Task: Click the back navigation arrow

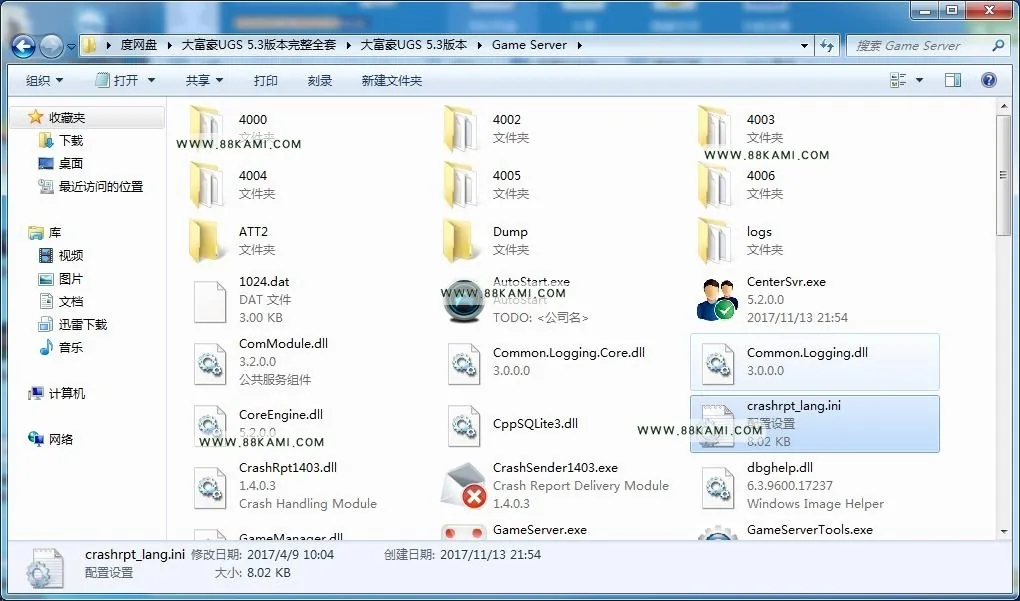Action: pos(23,46)
